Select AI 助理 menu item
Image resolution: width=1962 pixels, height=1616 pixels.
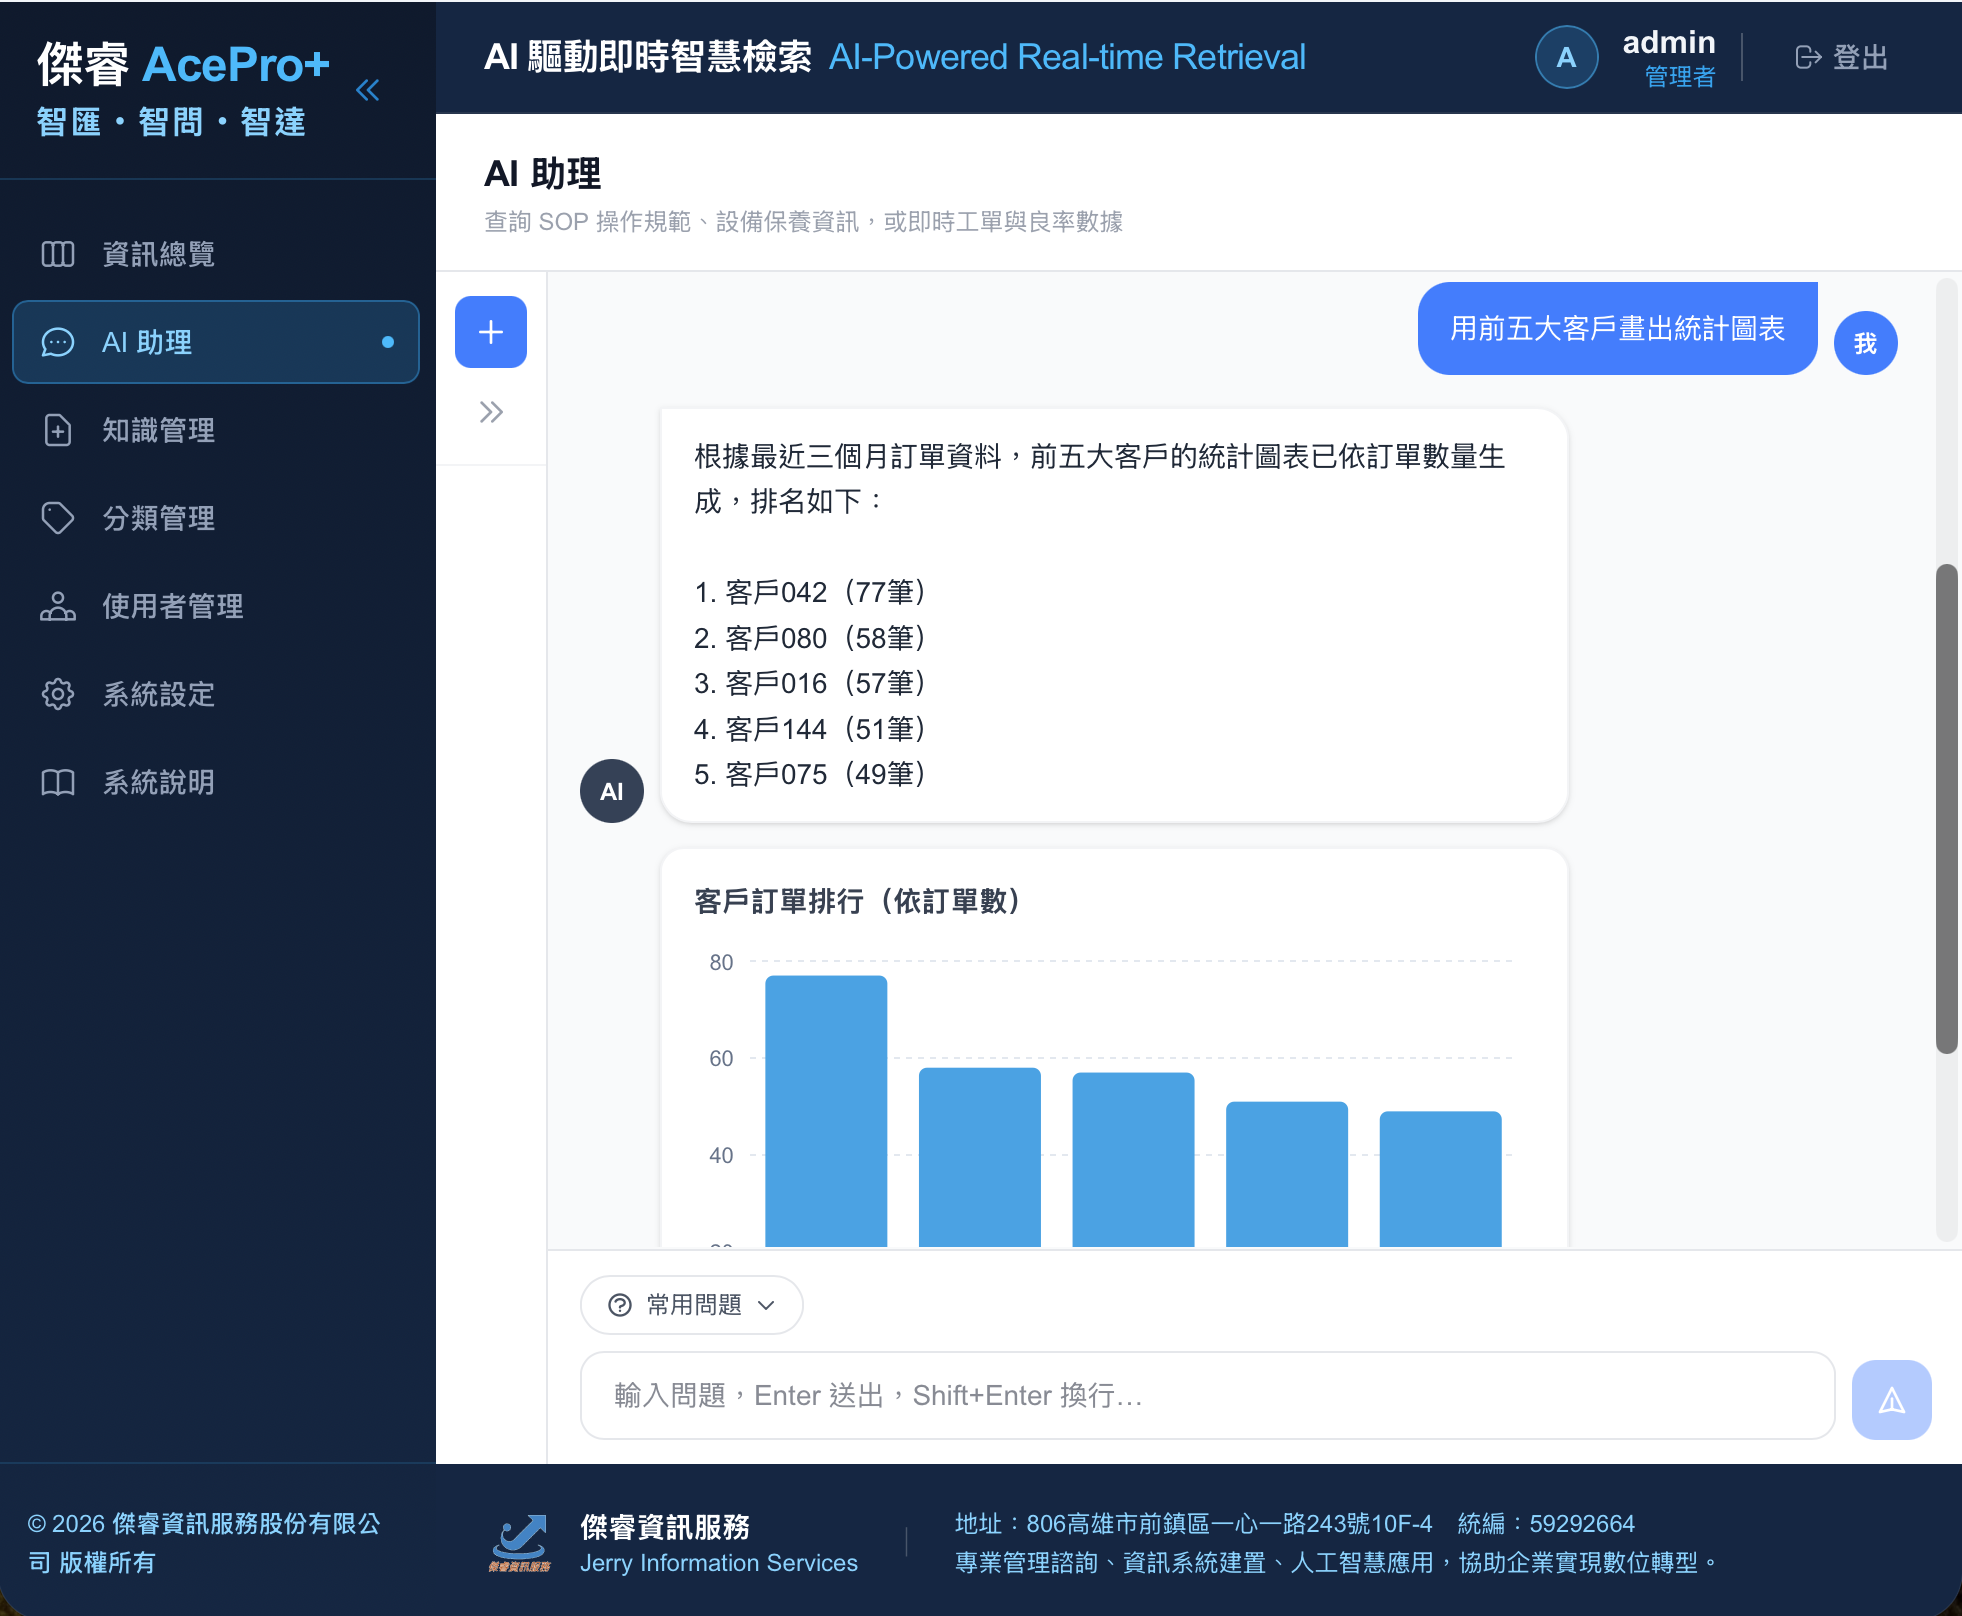216,342
